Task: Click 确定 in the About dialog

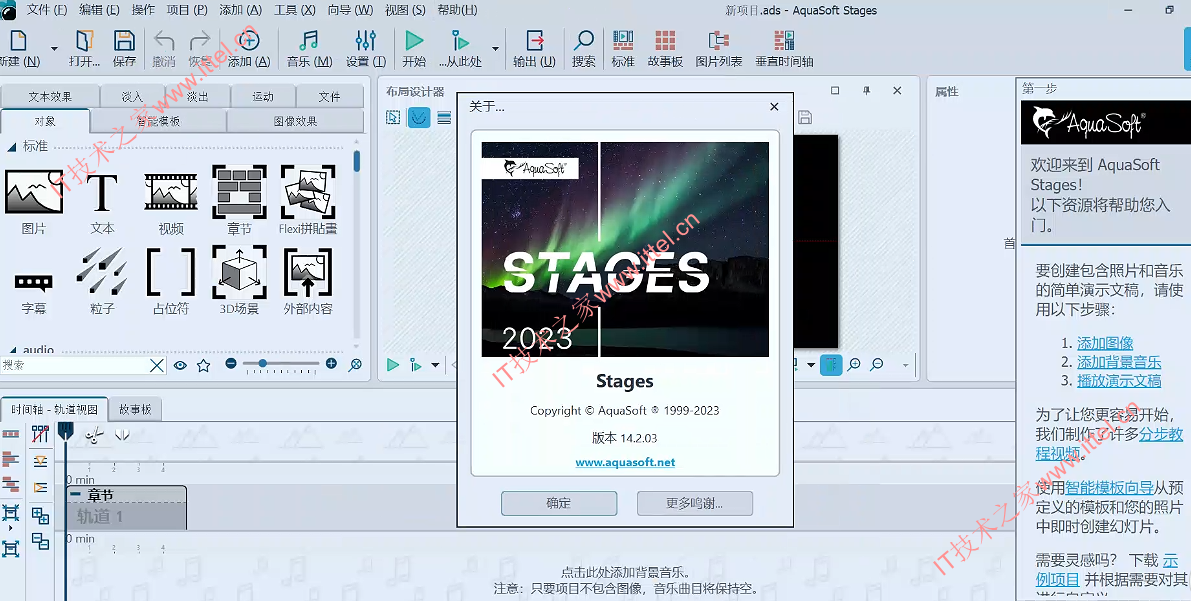Action: 559,503
